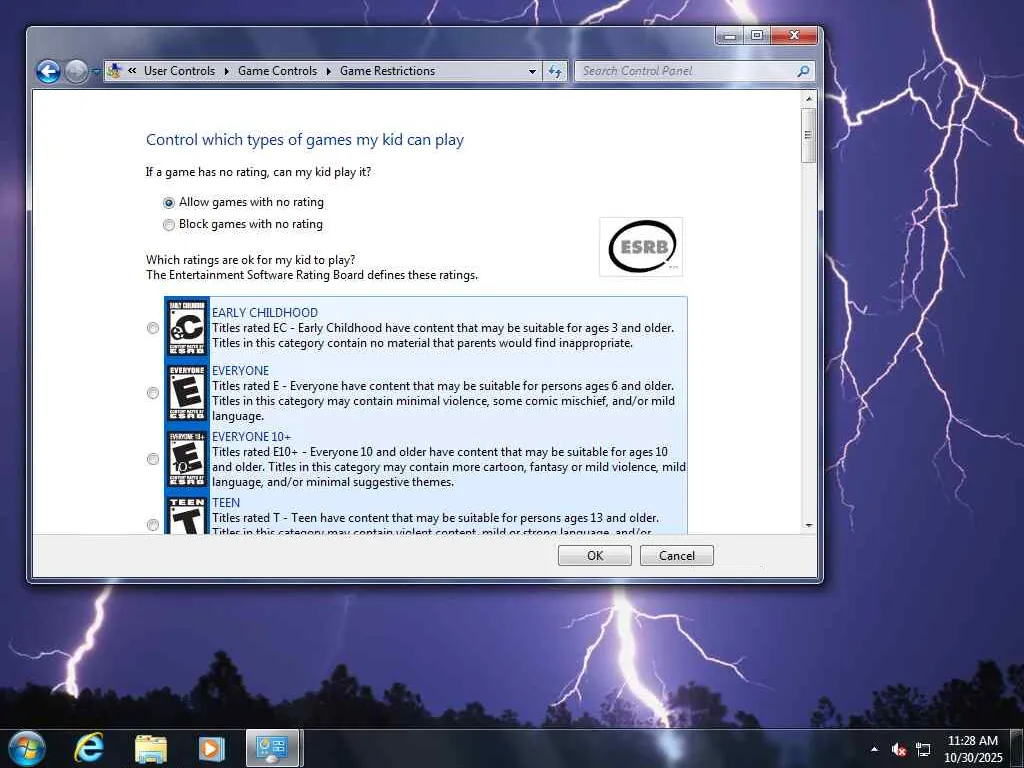This screenshot has width=1024, height=768.
Task: Click the ESRB logo image
Action: (x=641, y=247)
